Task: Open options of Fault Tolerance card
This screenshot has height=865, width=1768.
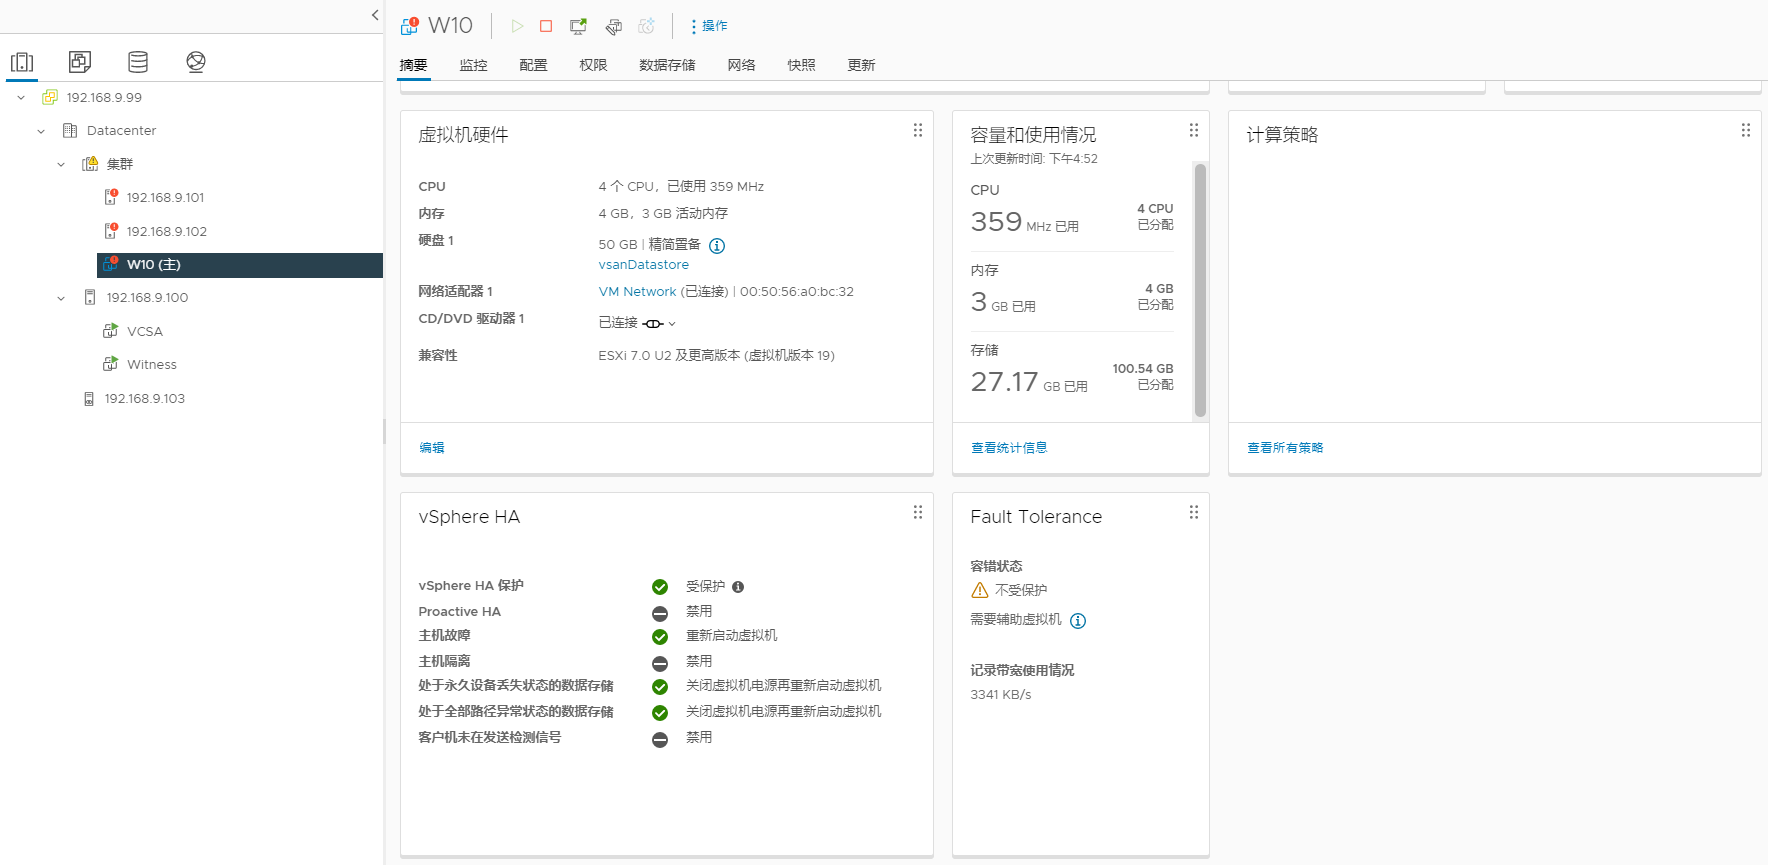Action: tap(1194, 512)
